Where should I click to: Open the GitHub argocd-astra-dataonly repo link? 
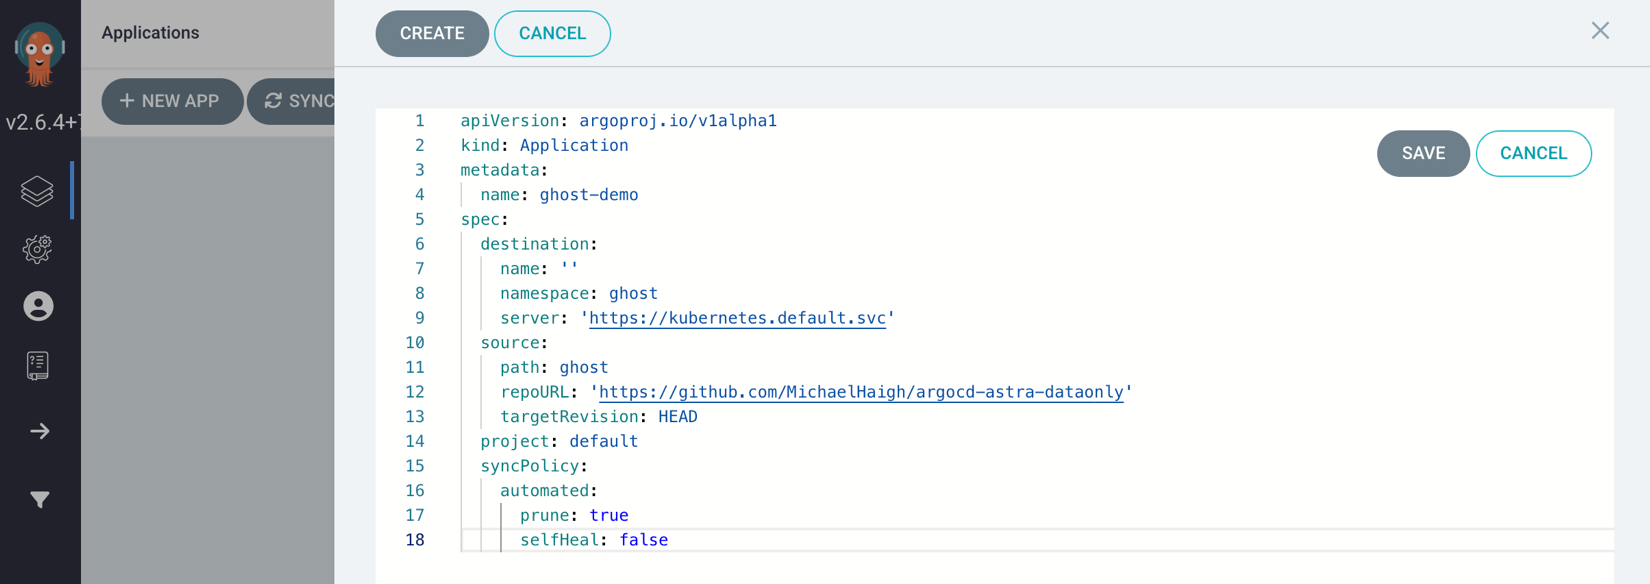(x=861, y=392)
